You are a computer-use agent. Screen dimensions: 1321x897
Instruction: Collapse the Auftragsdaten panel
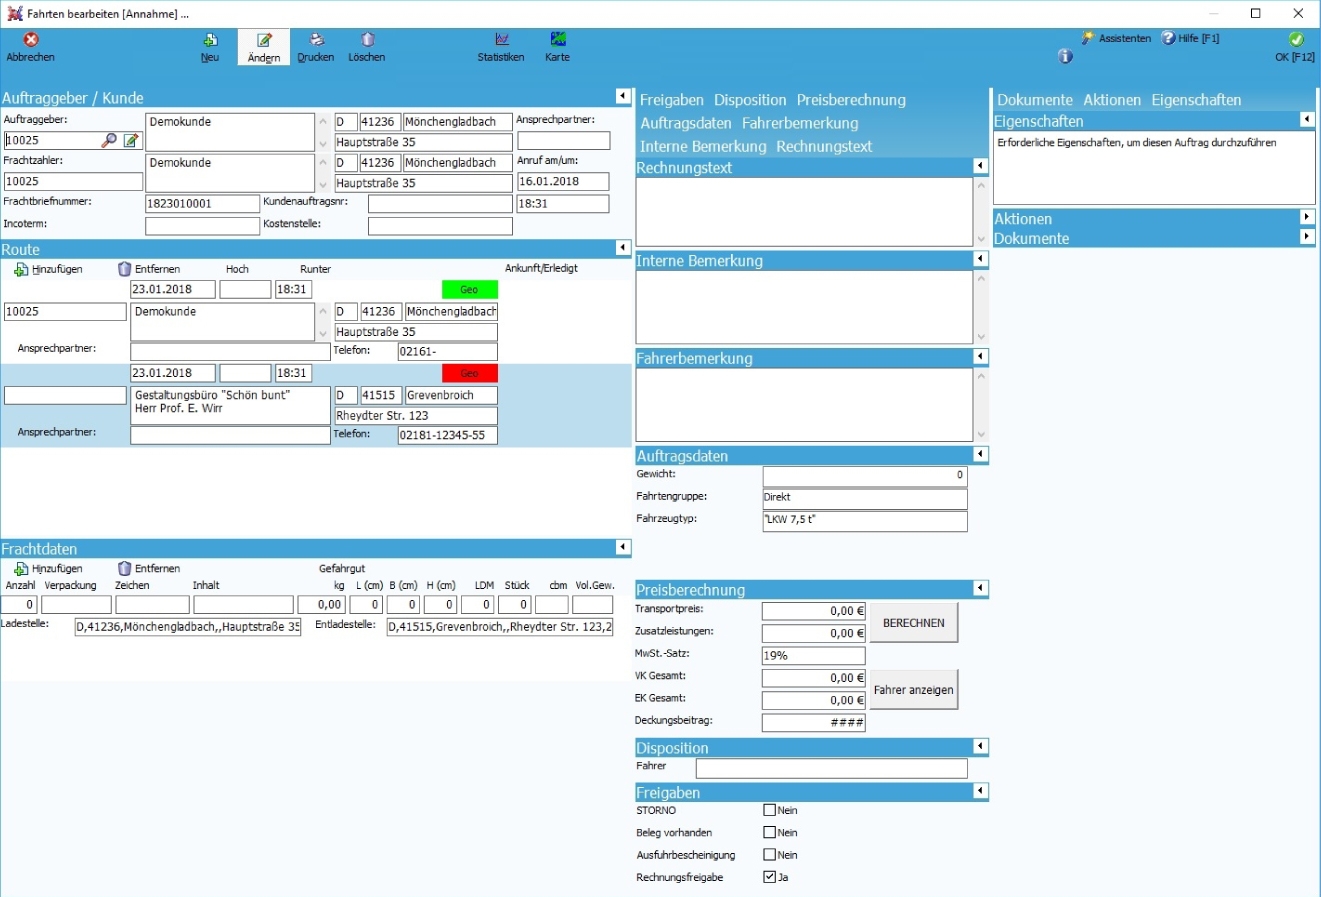[980, 455]
